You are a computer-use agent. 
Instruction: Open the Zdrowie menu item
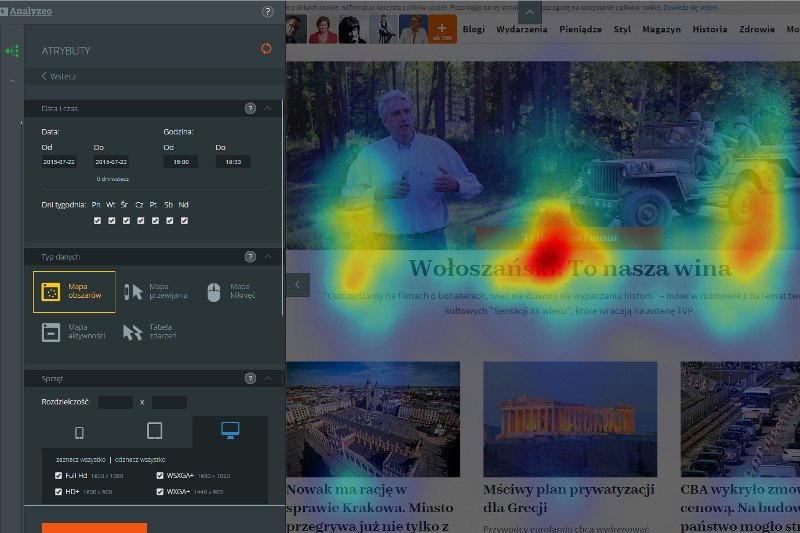pyautogui.click(x=757, y=29)
